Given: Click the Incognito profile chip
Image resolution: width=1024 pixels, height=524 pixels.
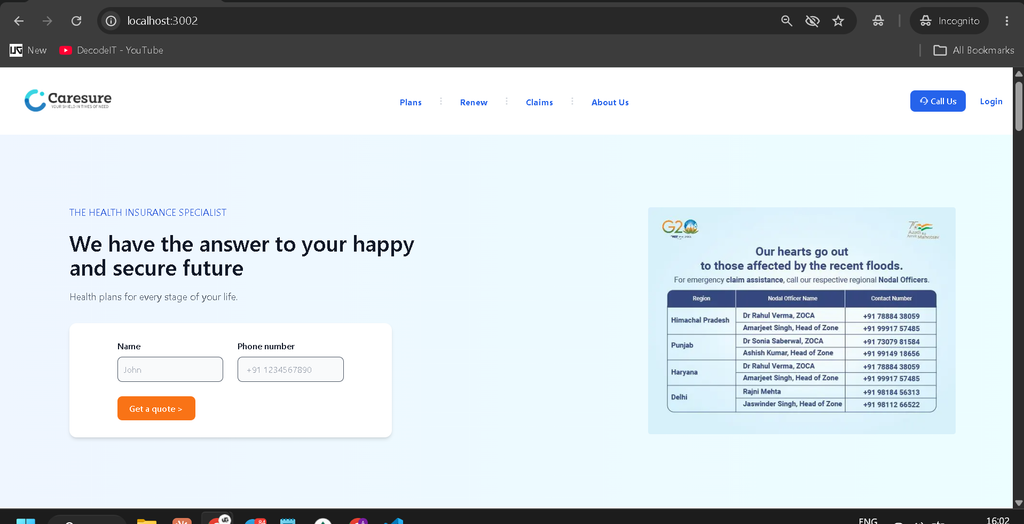Looking at the screenshot, I should (x=950, y=21).
